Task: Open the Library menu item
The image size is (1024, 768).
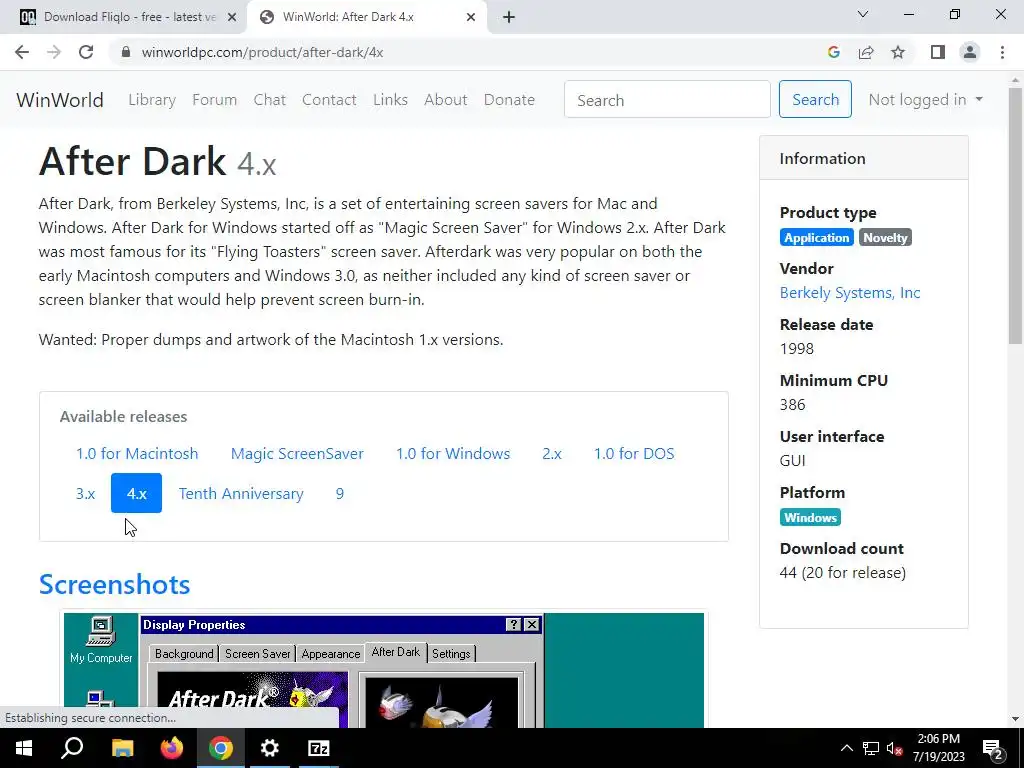Action: [x=152, y=100]
